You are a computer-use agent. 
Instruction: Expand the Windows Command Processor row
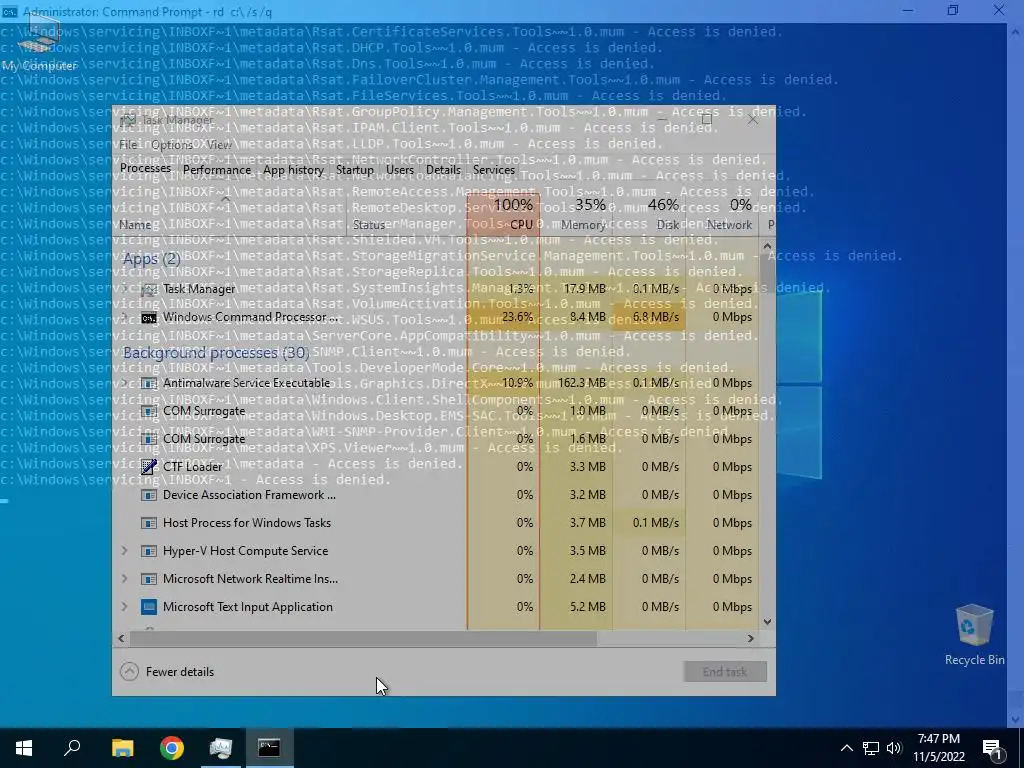[x=125, y=317]
